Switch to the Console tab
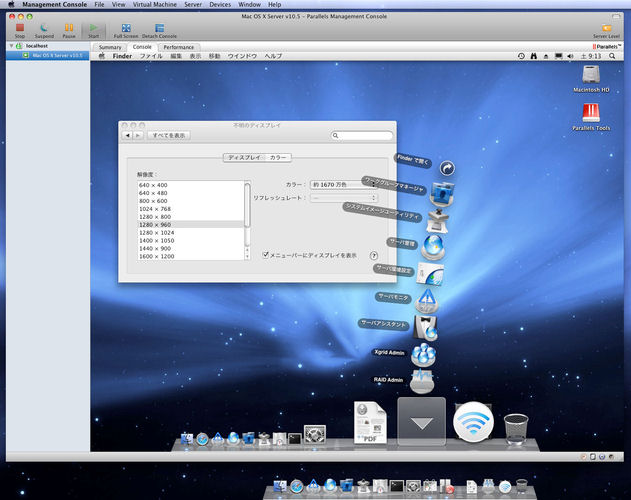 (x=142, y=47)
